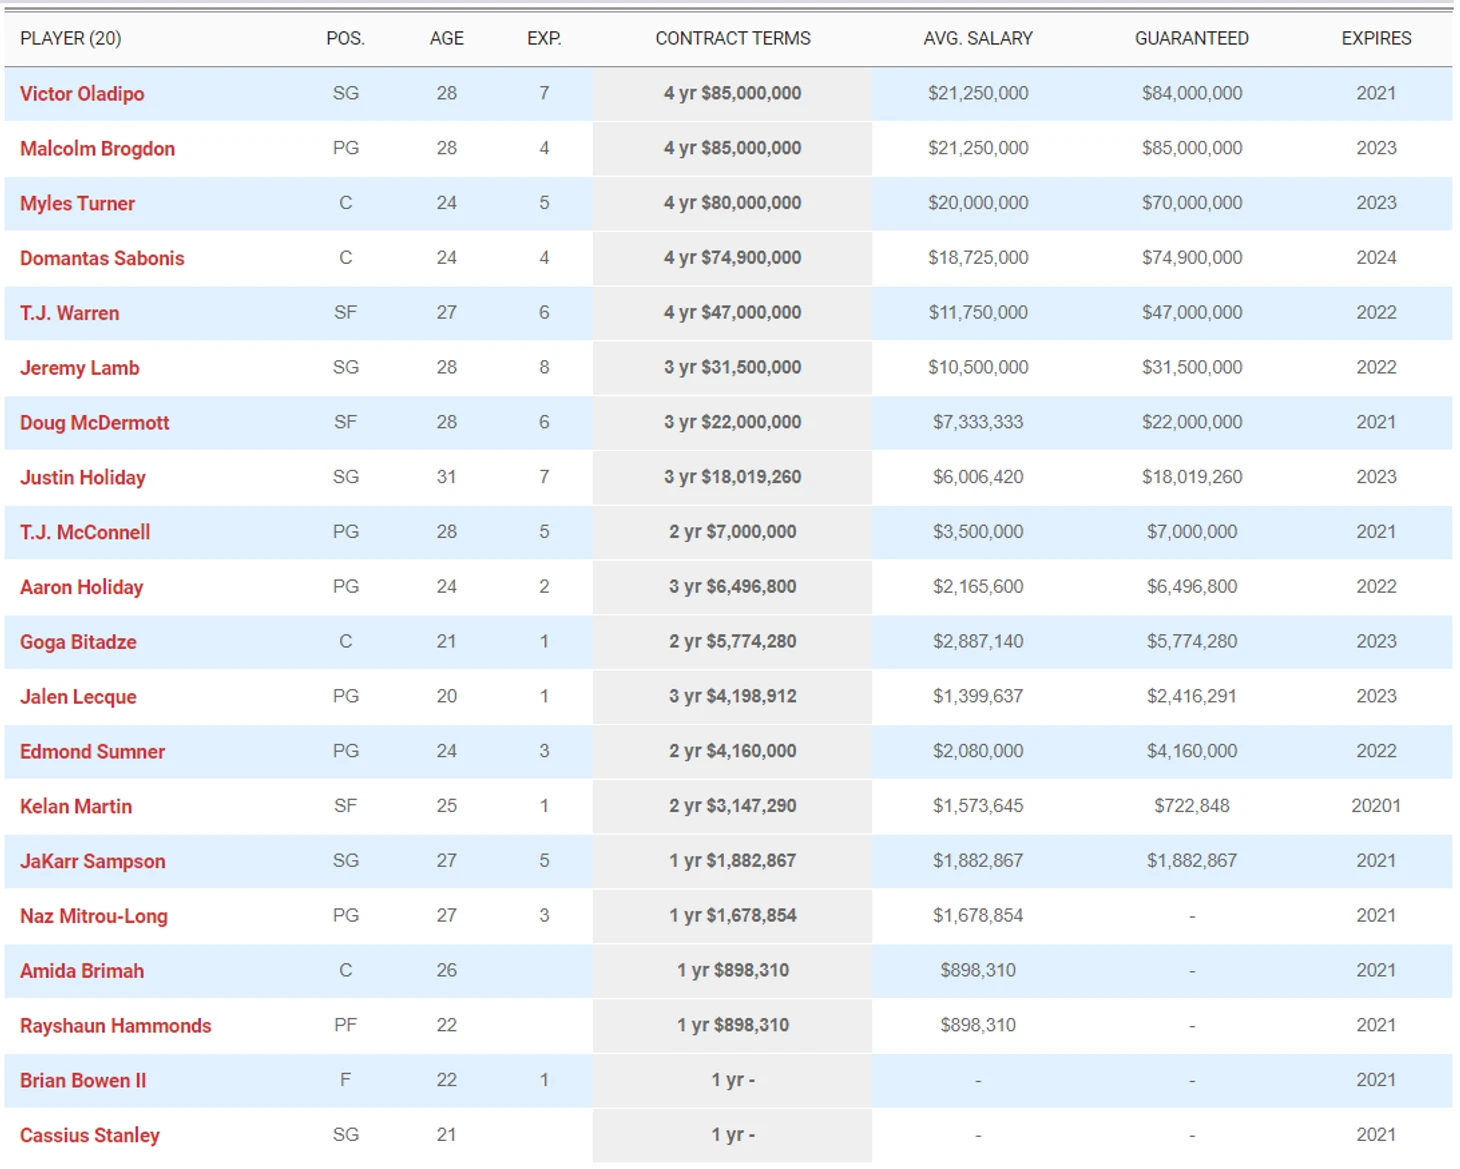The width and height of the screenshot is (1460, 1169).
Task: Click the Kelan Martin name link
Action: pyautogui.click(x=76, y=807)
